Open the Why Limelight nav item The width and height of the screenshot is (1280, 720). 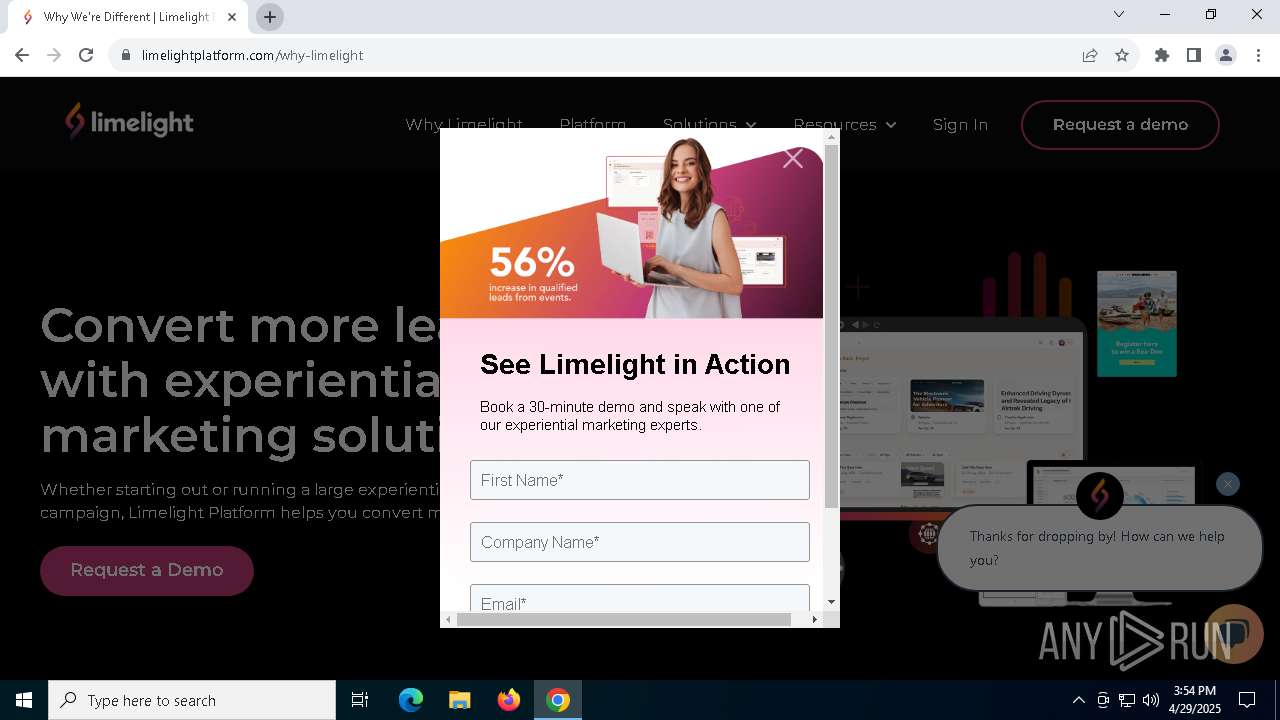[x=464, y=124]
